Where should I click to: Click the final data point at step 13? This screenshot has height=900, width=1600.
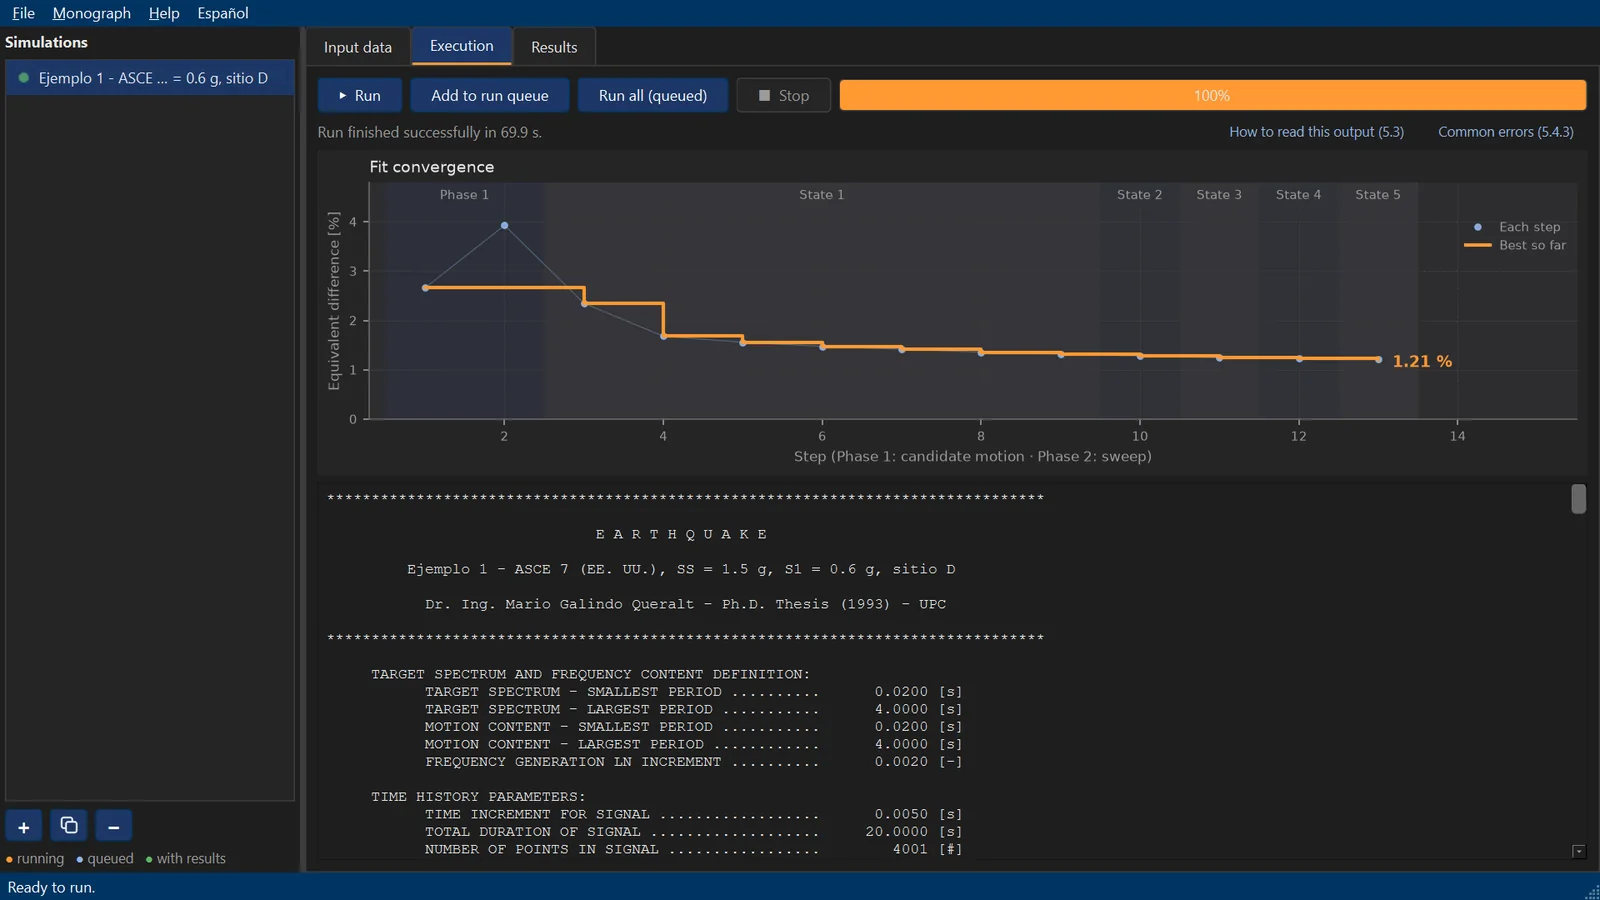pyautogui.click(x=1379, y=360)
